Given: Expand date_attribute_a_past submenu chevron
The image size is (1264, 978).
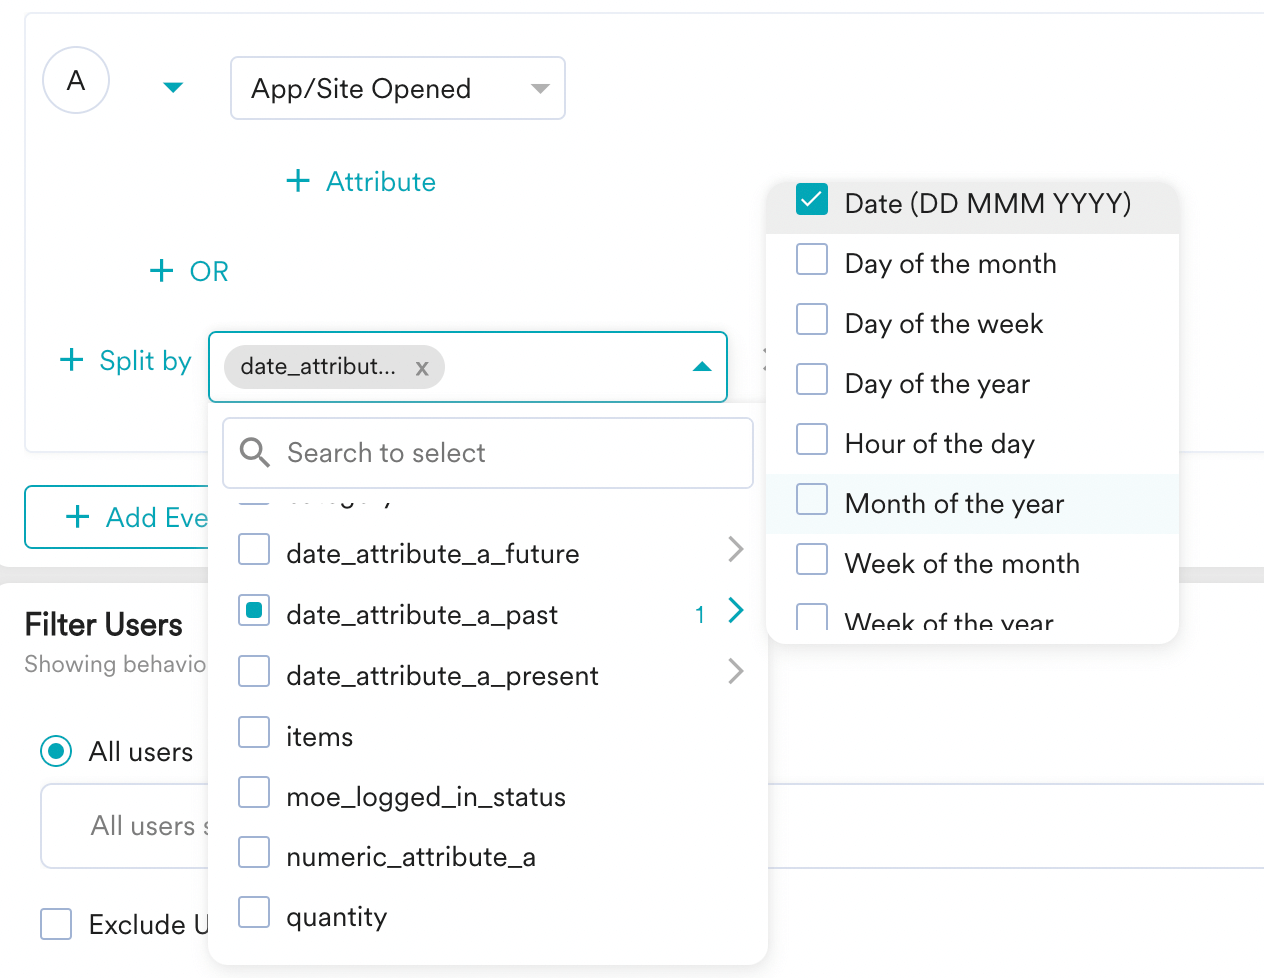Looking at the screenshot, I should pyautogui.click(x=736, y=611).
